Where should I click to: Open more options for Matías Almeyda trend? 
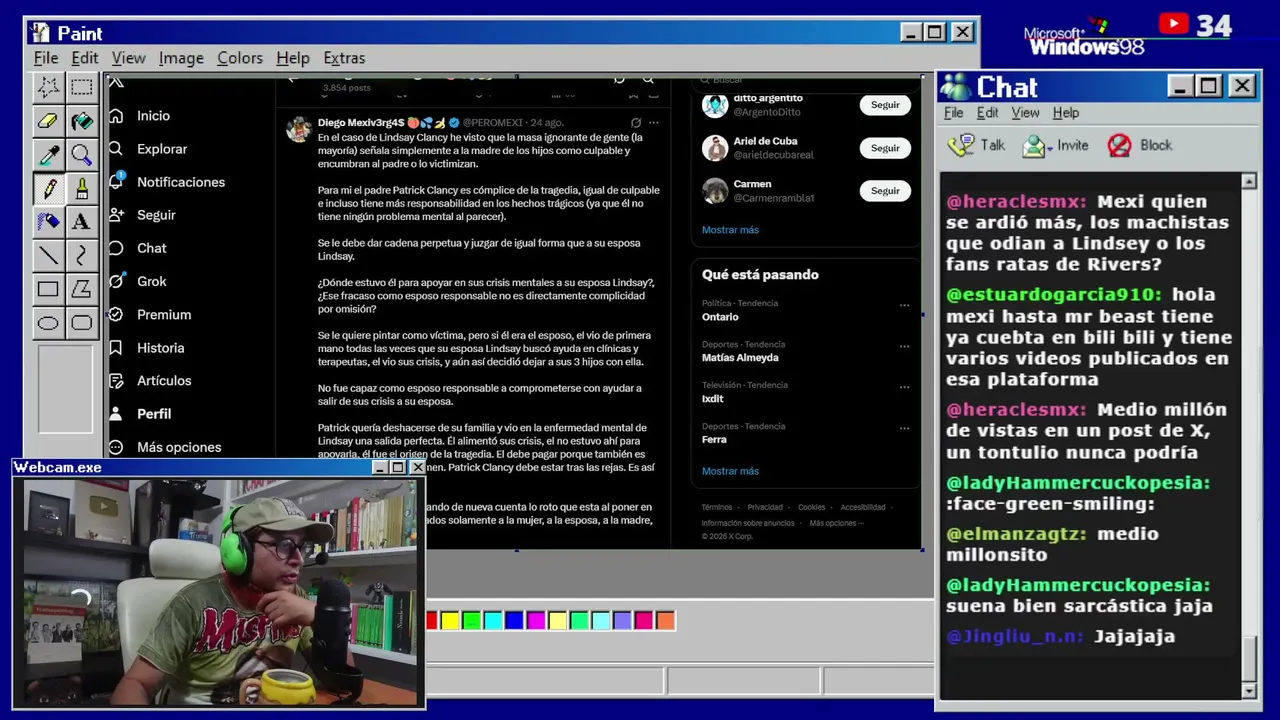904,346
